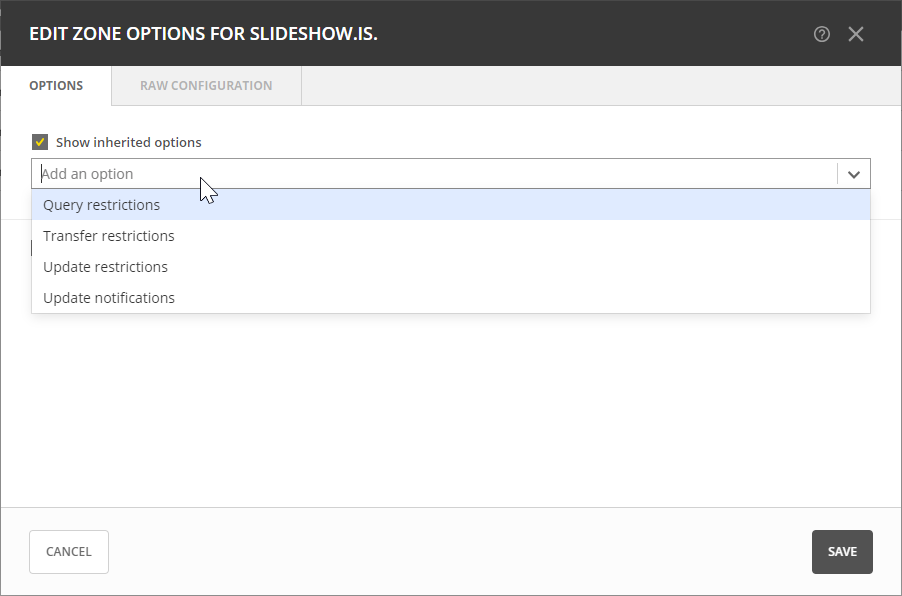Click the dialog title 'Edit Zone Options for slideshow.is.'
This screenshot has height=596, width=902.
(x=203, y=34)
